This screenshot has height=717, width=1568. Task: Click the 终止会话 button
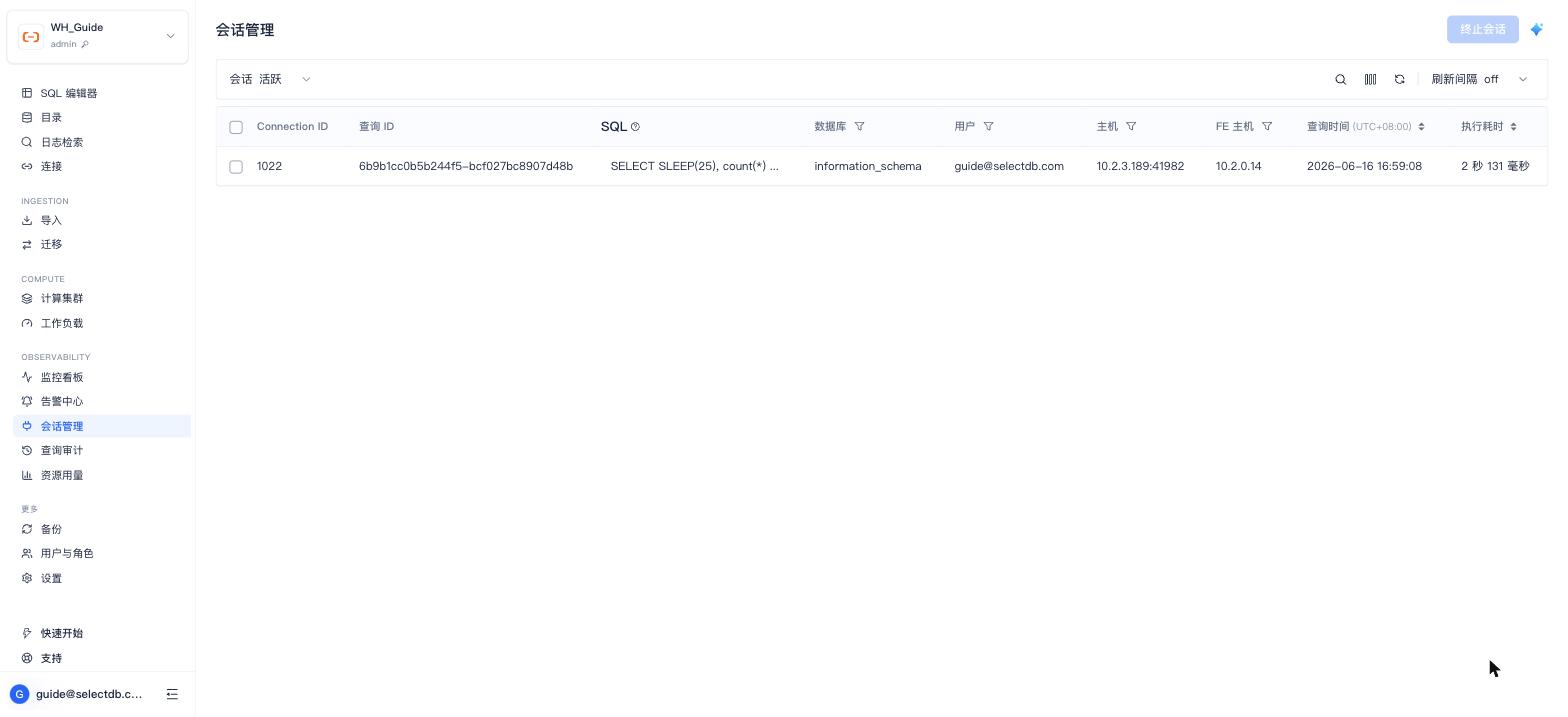[x=1482, y=29]
